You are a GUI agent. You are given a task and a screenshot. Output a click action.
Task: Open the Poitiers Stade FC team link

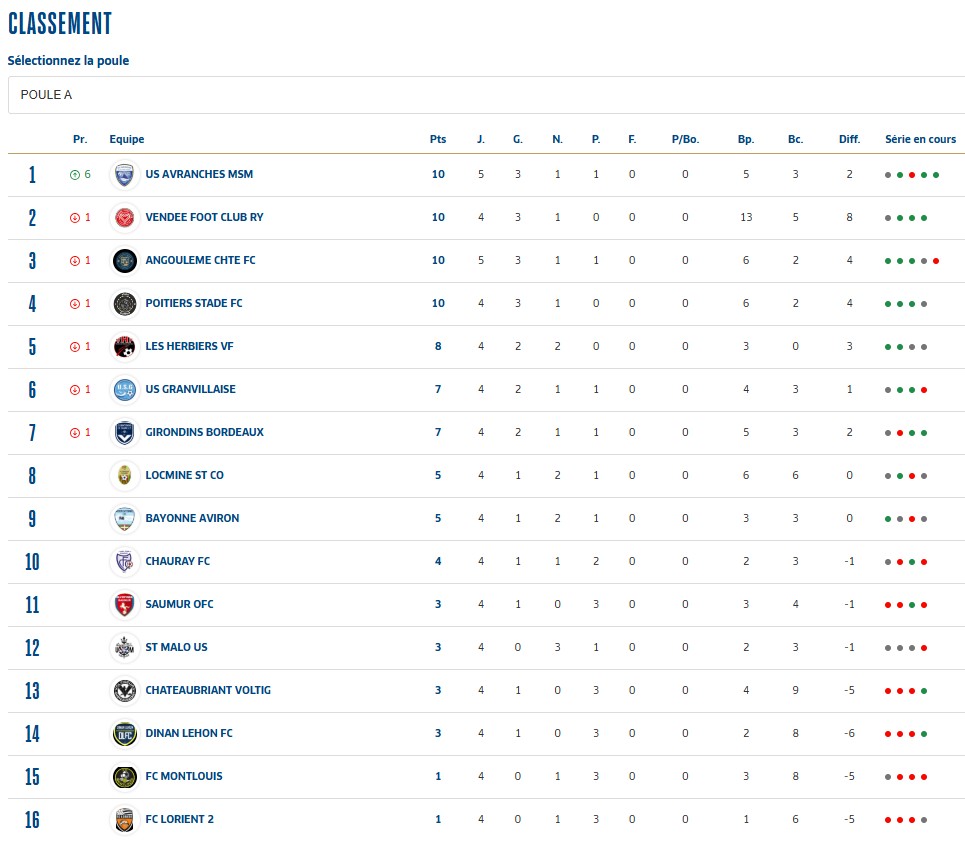coord(193,303)
